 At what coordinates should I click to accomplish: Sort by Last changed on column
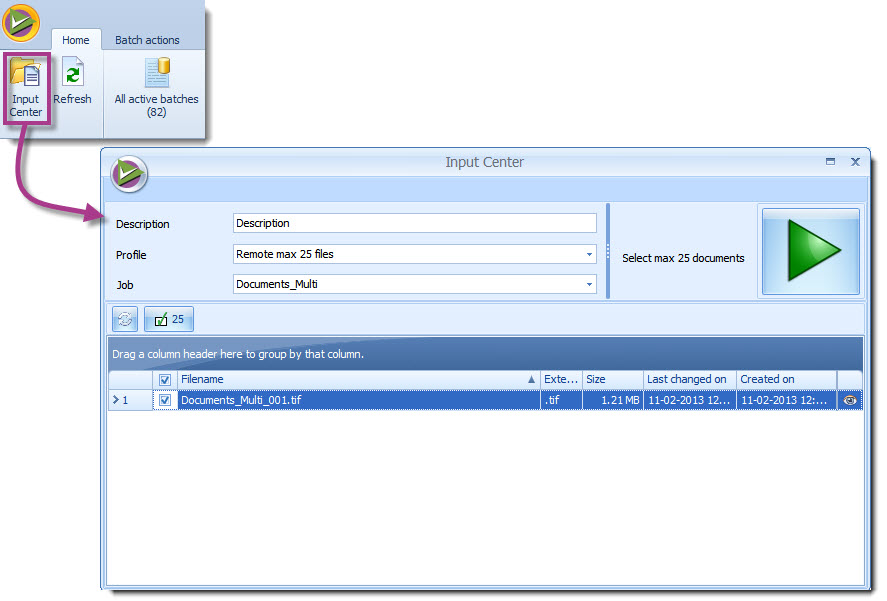click(690, 379)
